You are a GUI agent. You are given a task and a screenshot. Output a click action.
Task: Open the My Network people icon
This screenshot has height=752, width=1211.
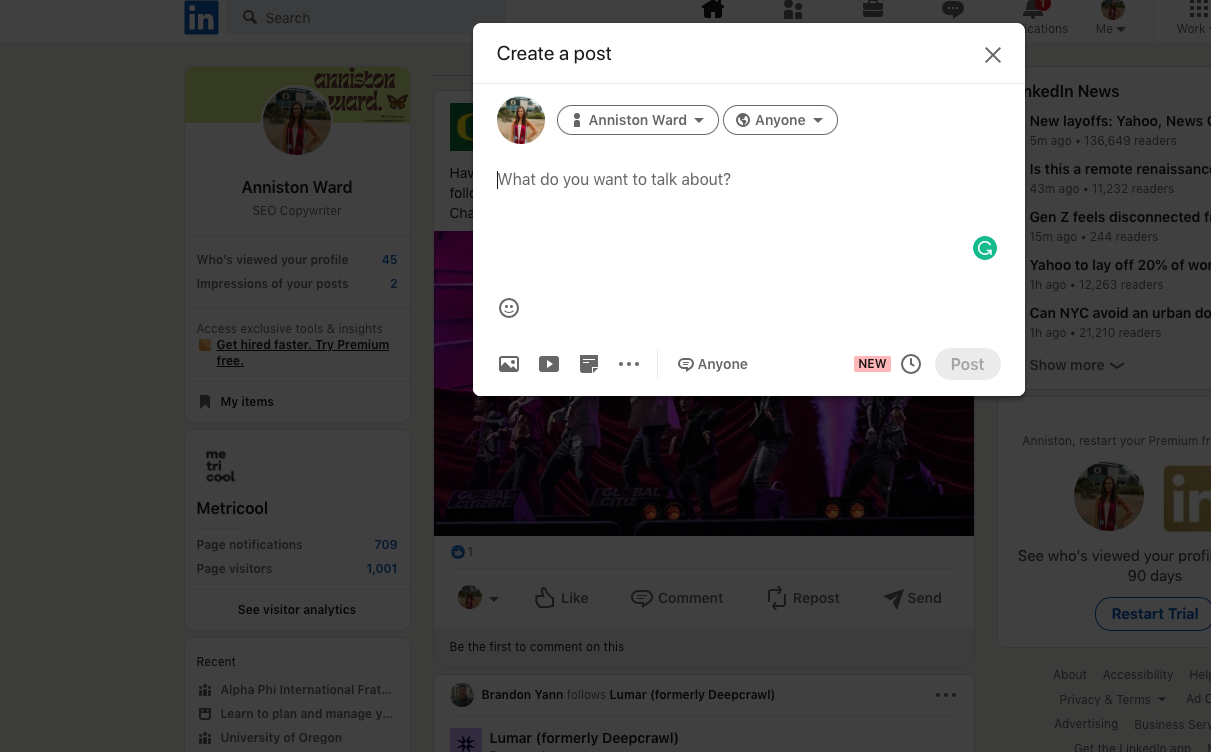click(x=793, y=10)
